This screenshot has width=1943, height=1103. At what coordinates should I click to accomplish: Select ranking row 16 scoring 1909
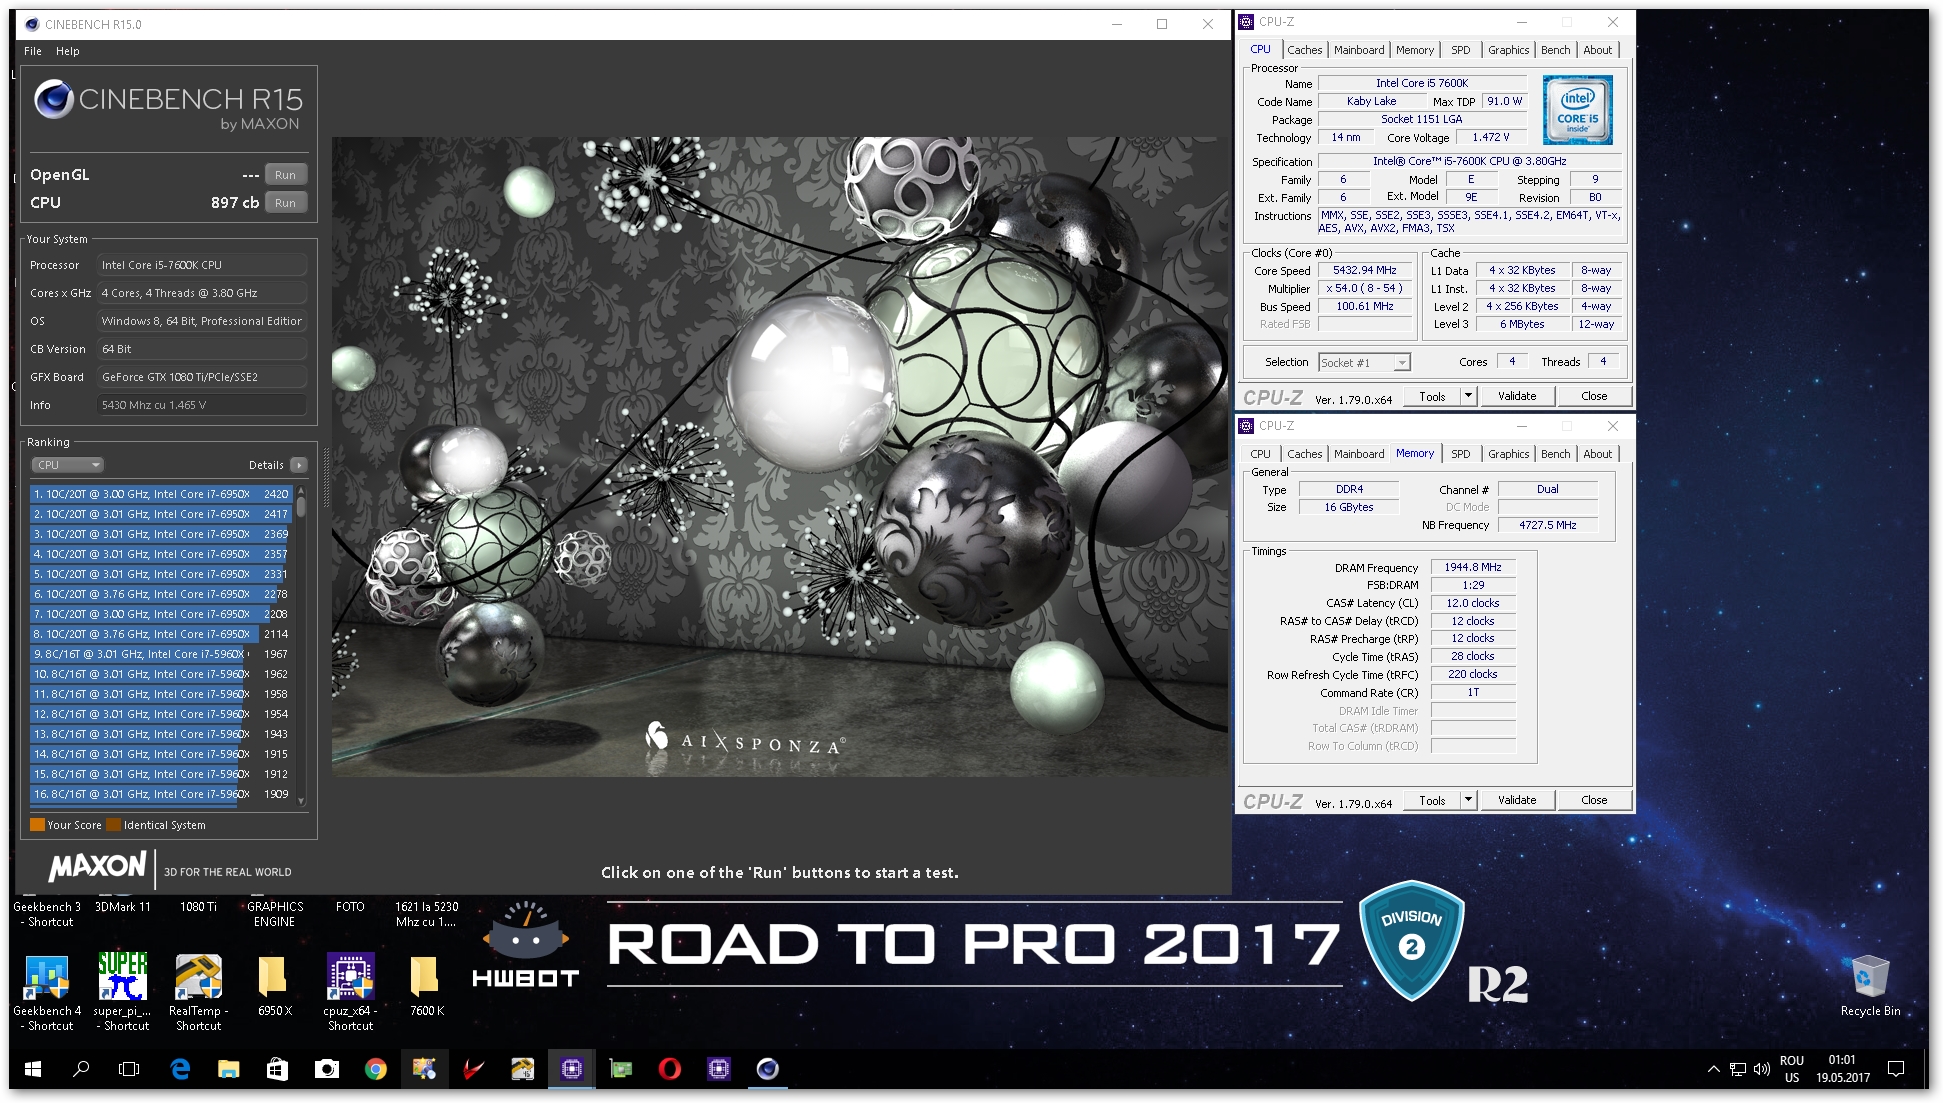click(161, 794)
